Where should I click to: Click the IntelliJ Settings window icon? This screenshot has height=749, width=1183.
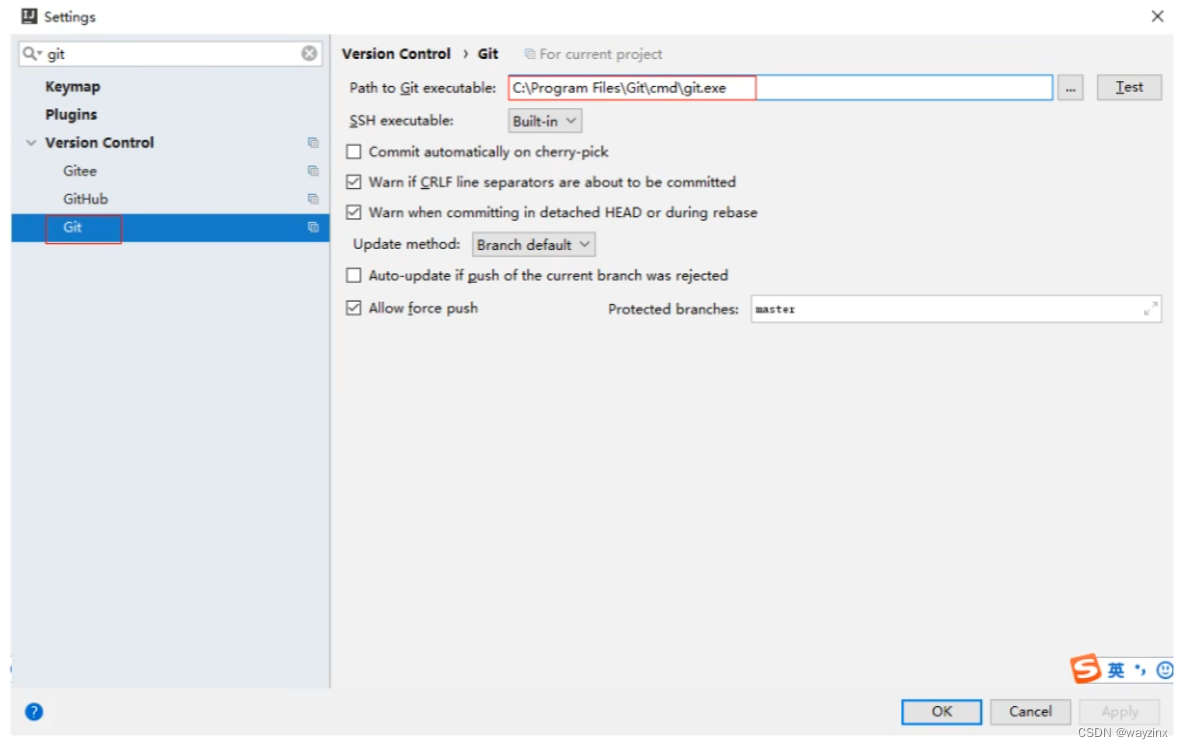(x=29, y=16)
